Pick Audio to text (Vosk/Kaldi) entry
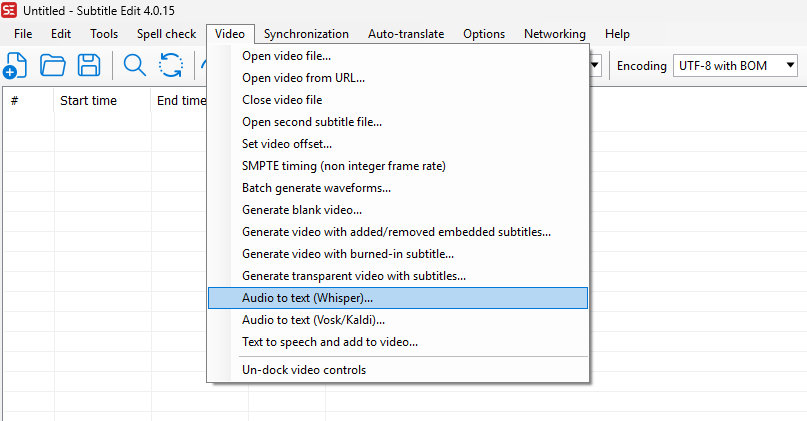807x421 pixels. coord(313,320)
